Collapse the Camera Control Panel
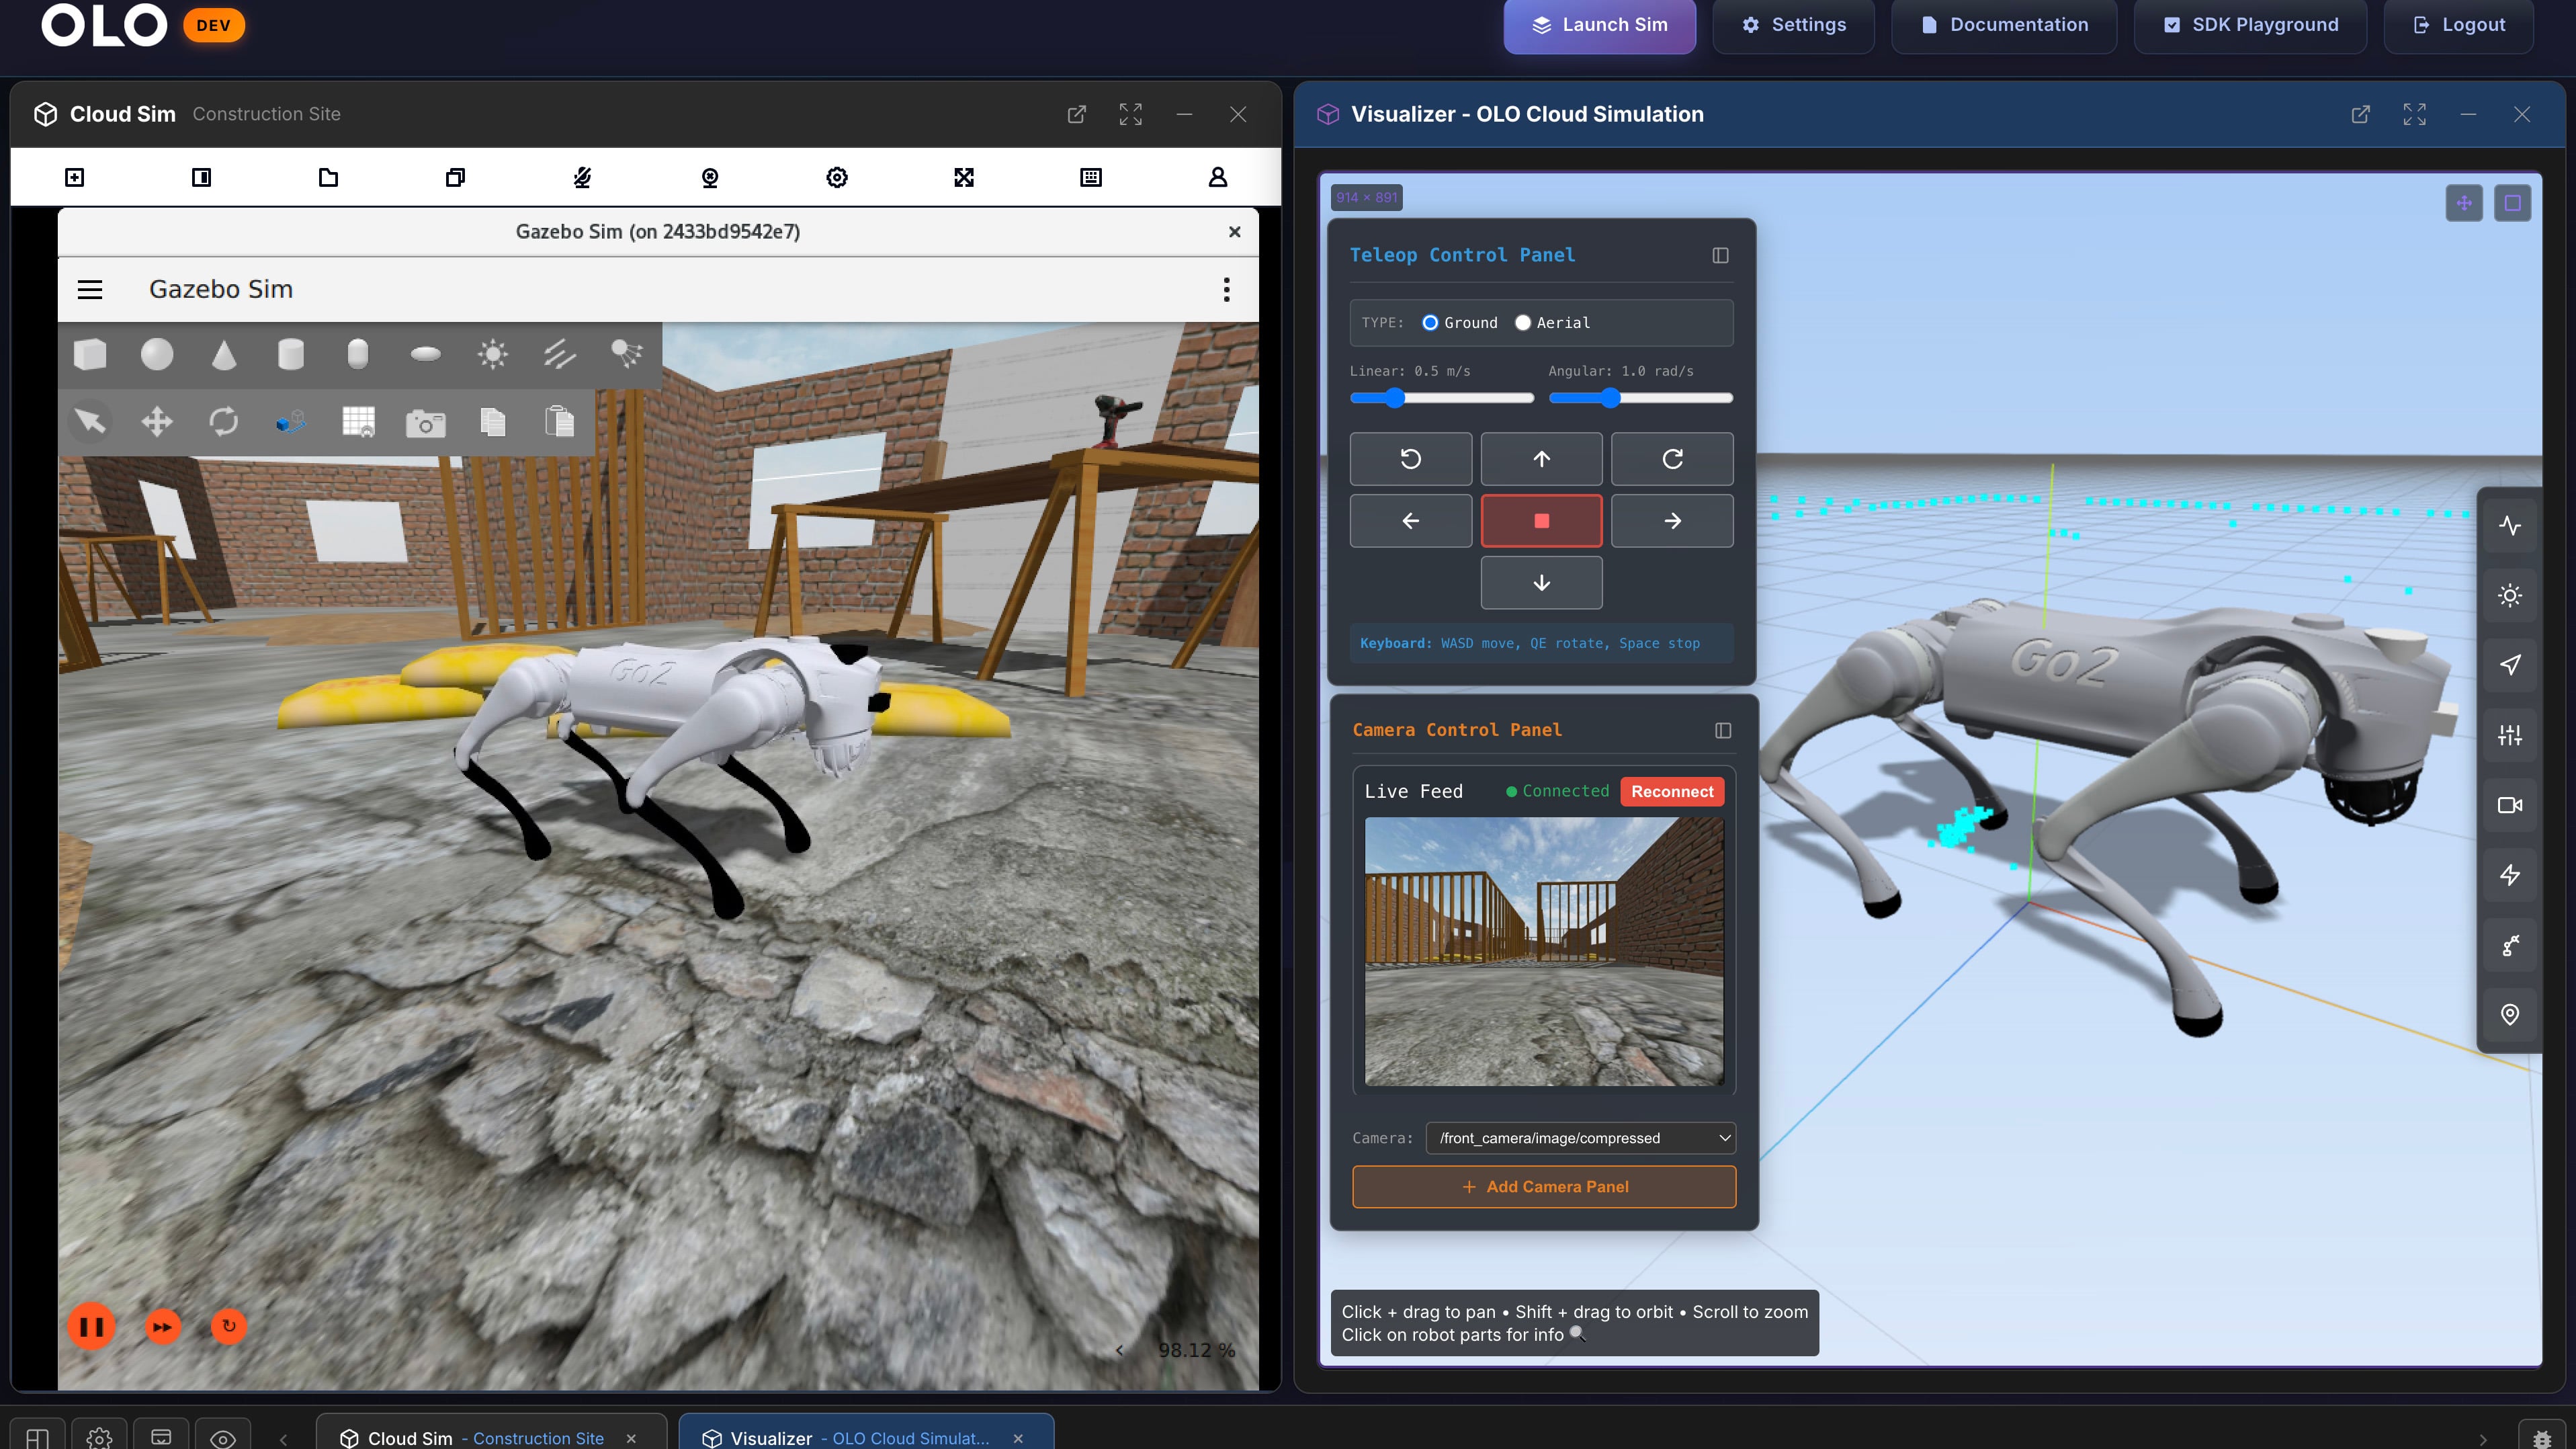This screenshot has height=1449, width=2576. pos(1723,731)
